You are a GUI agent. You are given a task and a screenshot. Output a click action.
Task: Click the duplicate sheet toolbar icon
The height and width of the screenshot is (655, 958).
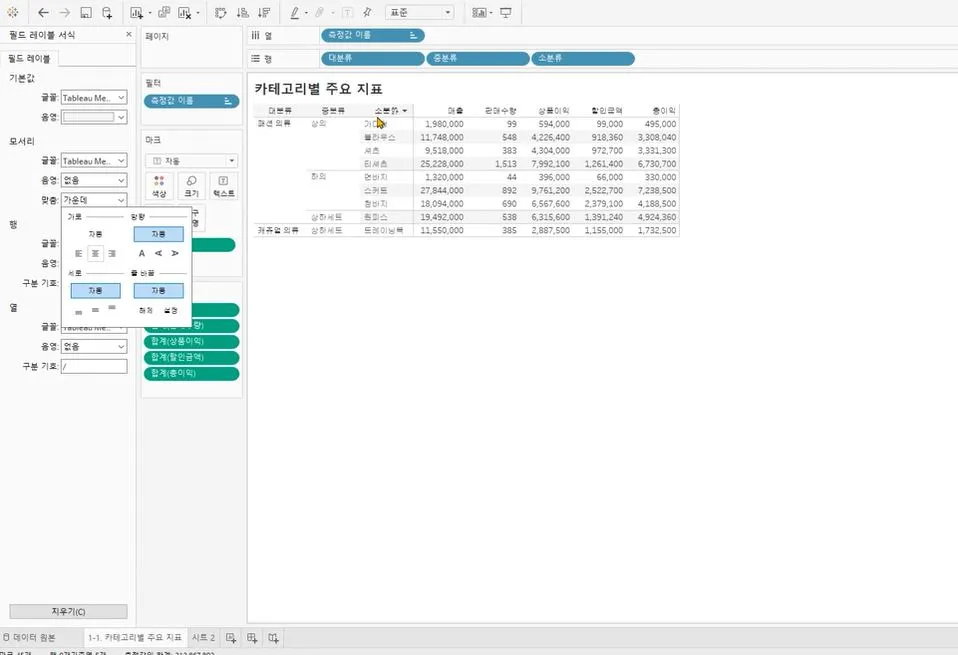(164, 12)
